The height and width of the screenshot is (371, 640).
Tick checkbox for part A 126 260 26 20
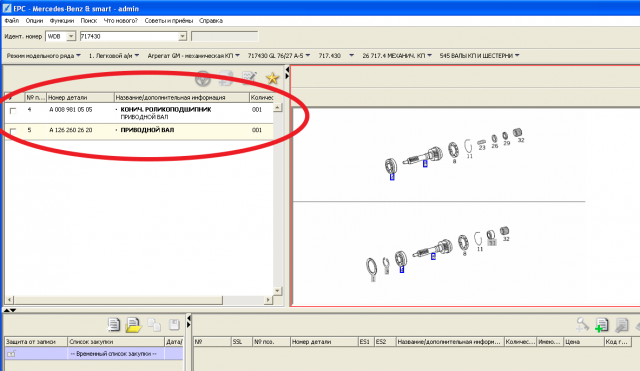[x=13, y=131]
